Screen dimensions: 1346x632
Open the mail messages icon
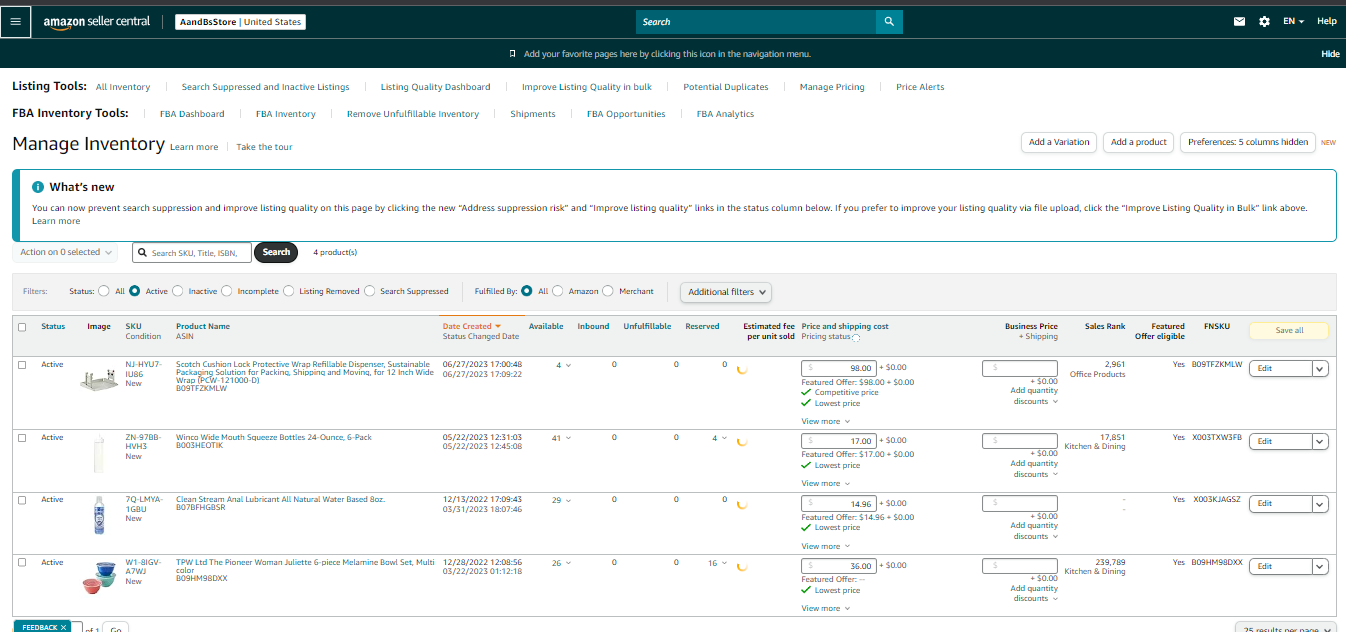click(1240, 22)
